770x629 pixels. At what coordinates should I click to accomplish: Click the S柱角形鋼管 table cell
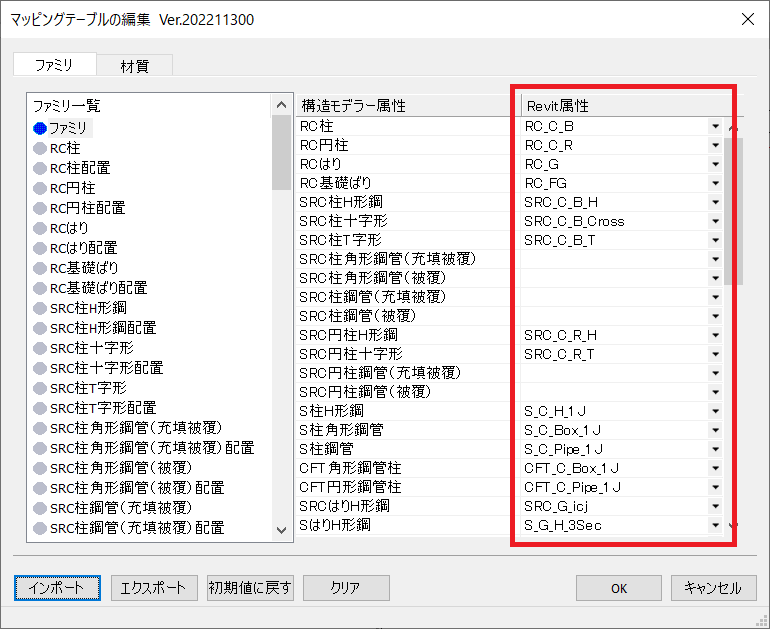pyautogui.click(x=408, y=430)
